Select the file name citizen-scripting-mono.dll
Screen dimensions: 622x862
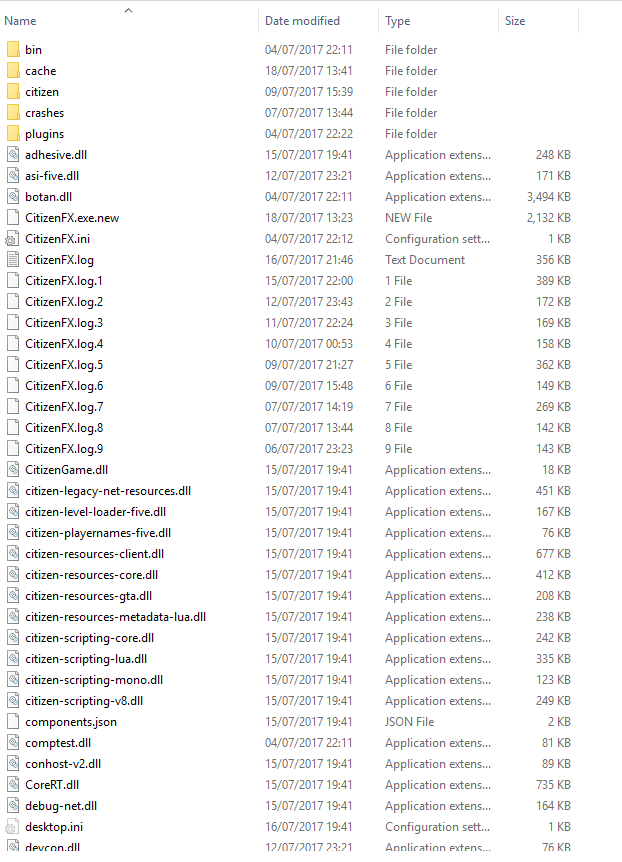pos(94,680)
